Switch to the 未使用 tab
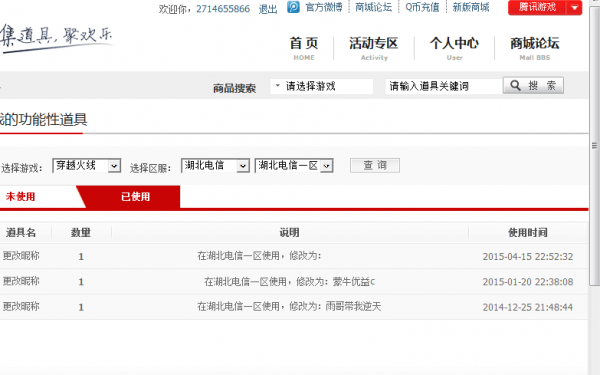The width and height of the screenshot is (600, 375). tap(21, 197)
